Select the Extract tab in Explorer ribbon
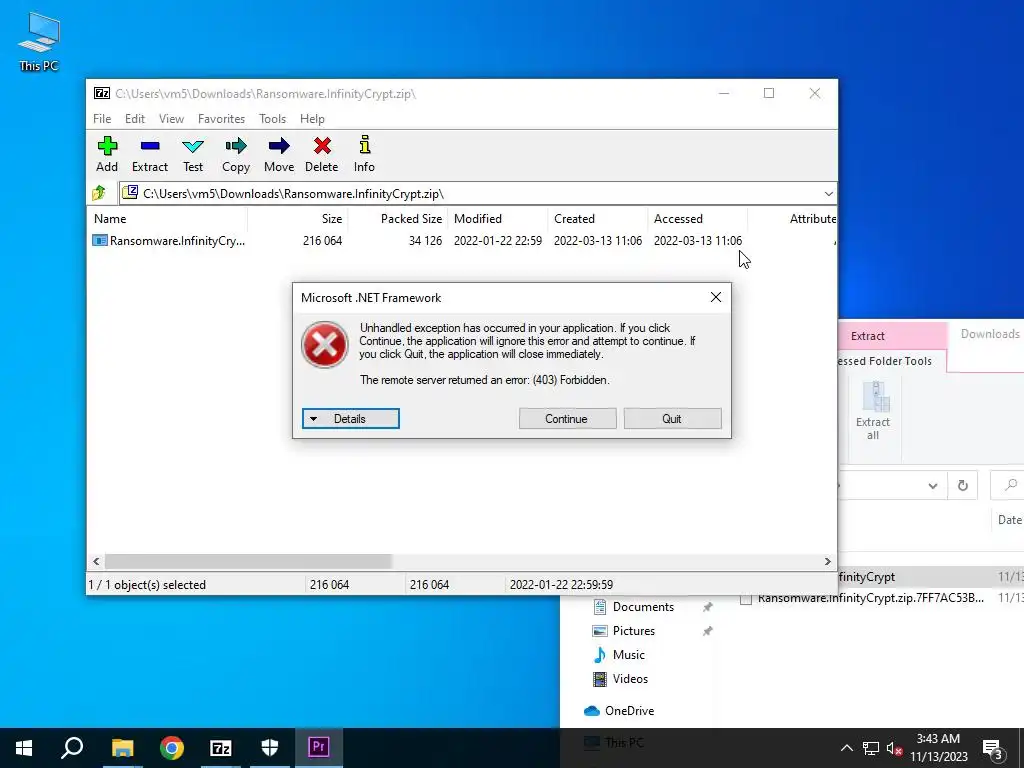The image size is (1024, 768). pos(867,336)
